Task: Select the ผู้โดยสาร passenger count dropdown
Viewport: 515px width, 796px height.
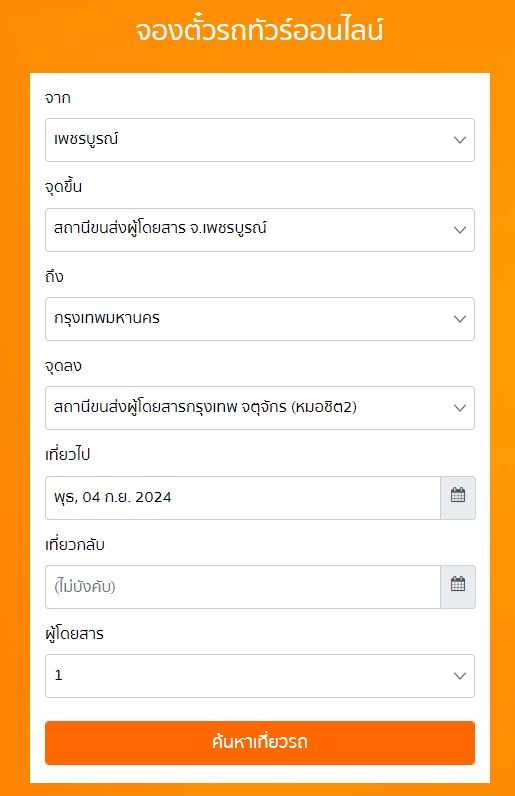Action: click(x=260, y=676)
